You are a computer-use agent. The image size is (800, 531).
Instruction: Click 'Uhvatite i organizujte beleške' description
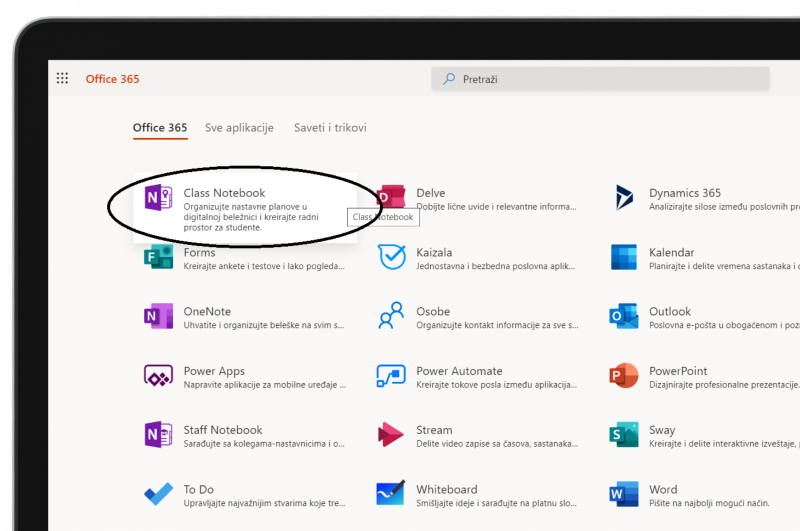click(264, 325)
